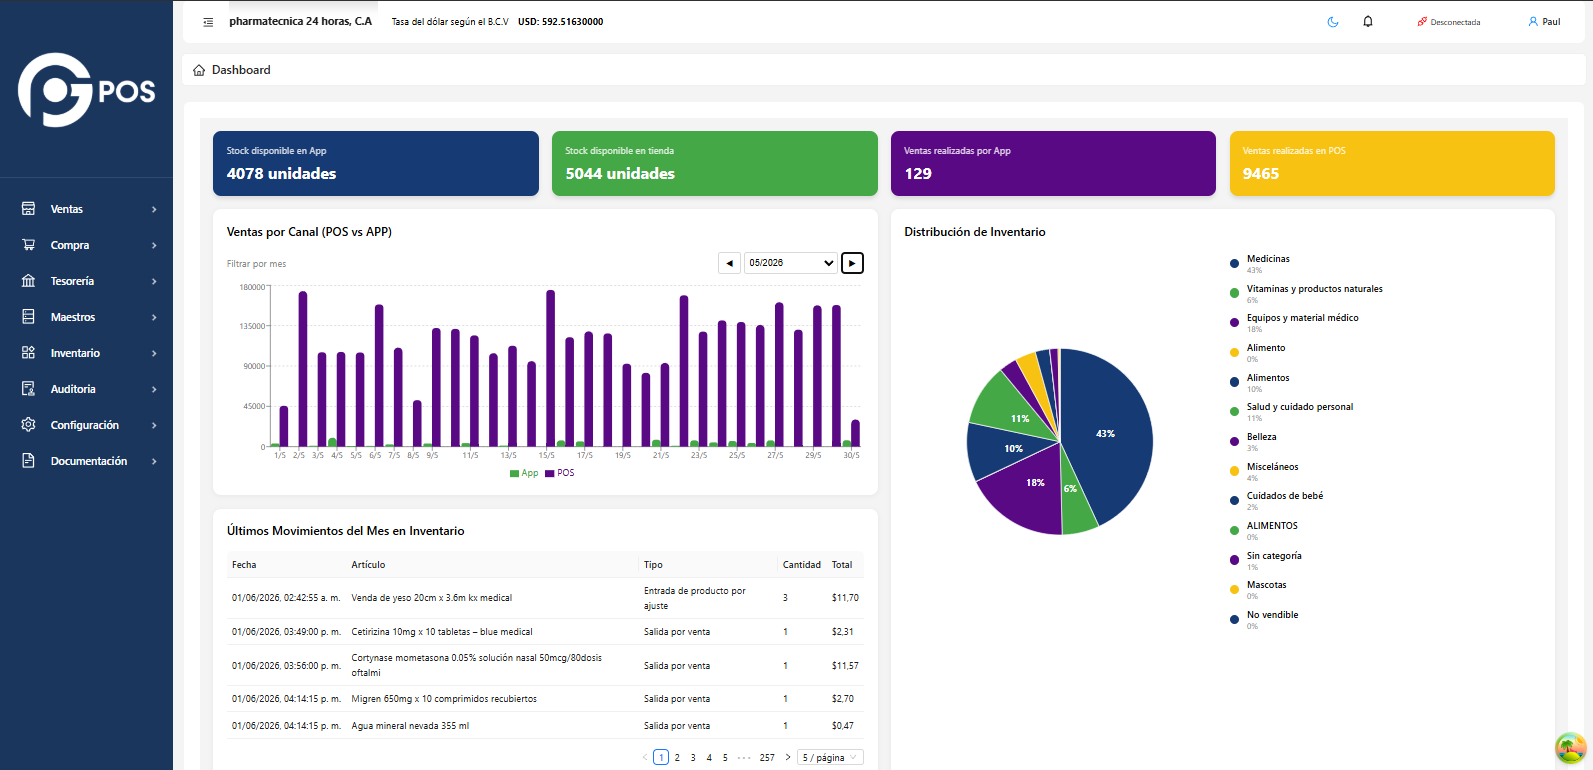The height and width of the screenshot is (770, 1593).
Task: Click the Configuración gear icon
Action: pos(28,425)
